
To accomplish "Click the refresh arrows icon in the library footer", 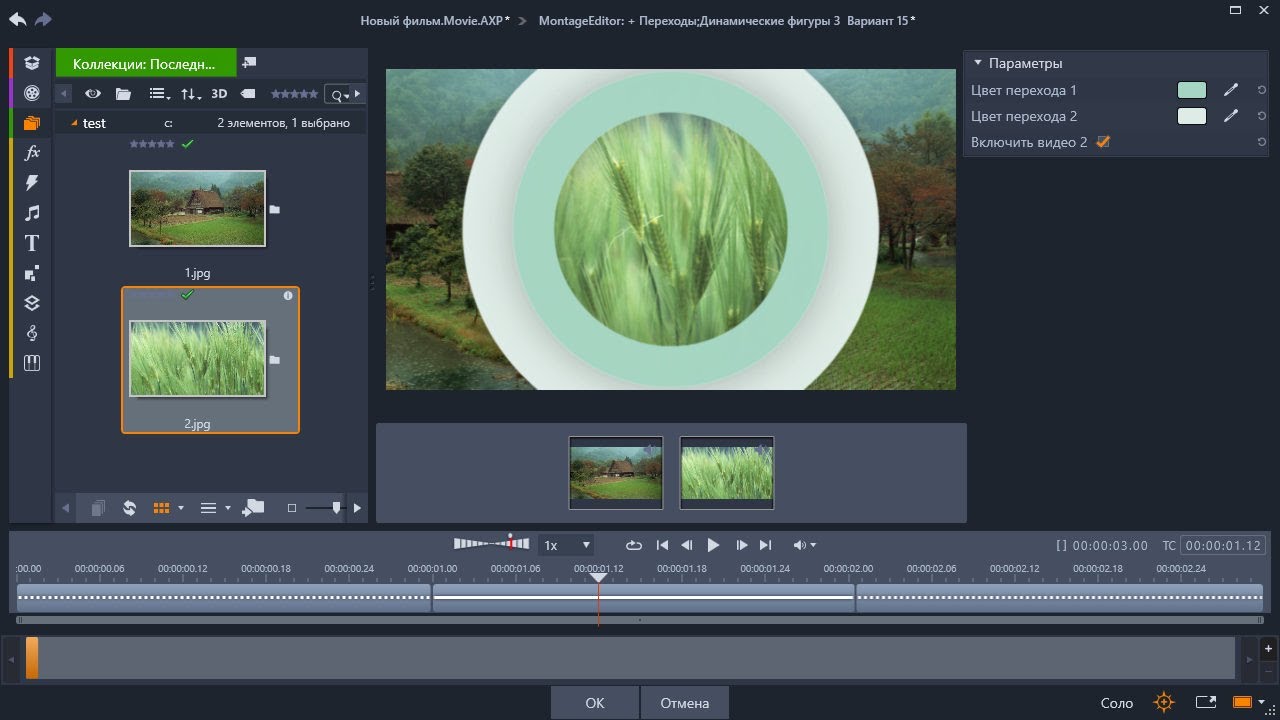I will (x=129, y=508).
